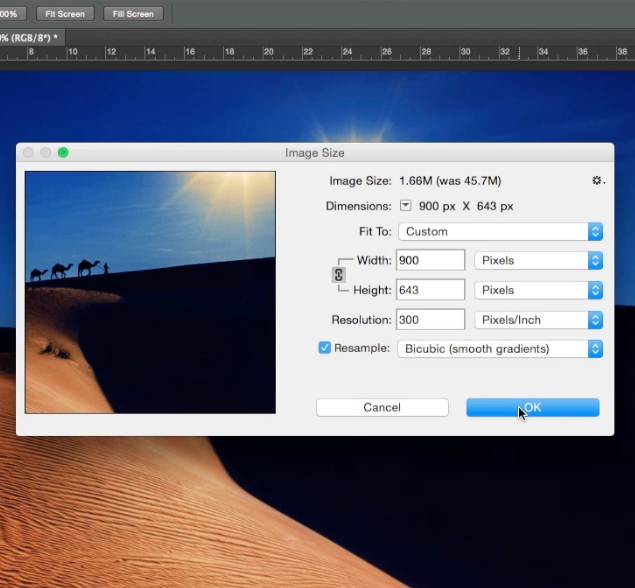This screenshot has height=588, width=635.
Task: Click the OK button
Action: pos(532,407)
